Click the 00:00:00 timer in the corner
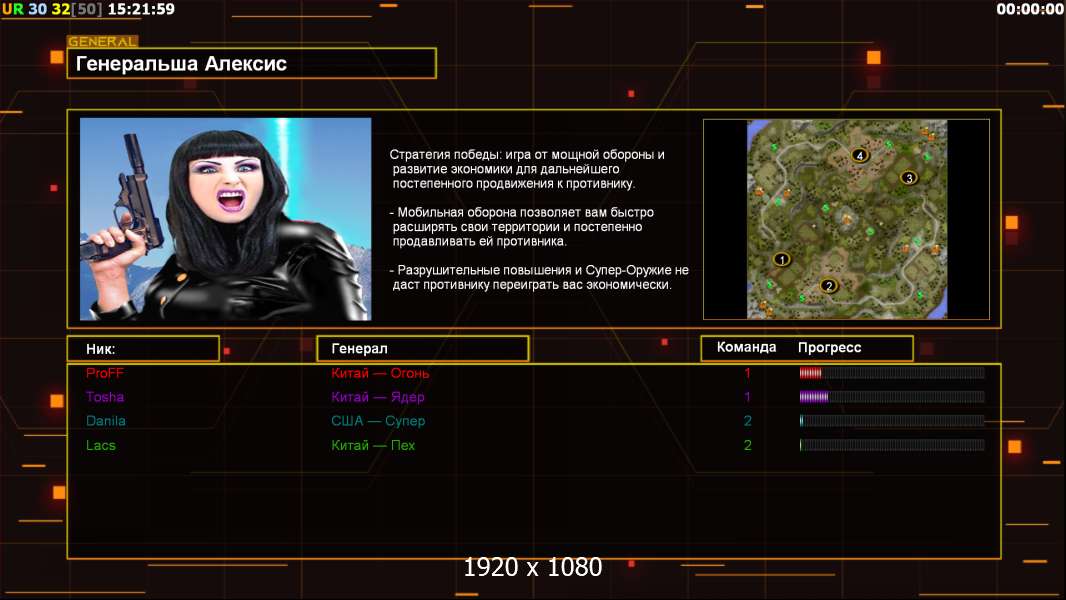Viewport: 1066px width, 600px height. tap(1029, 9)
